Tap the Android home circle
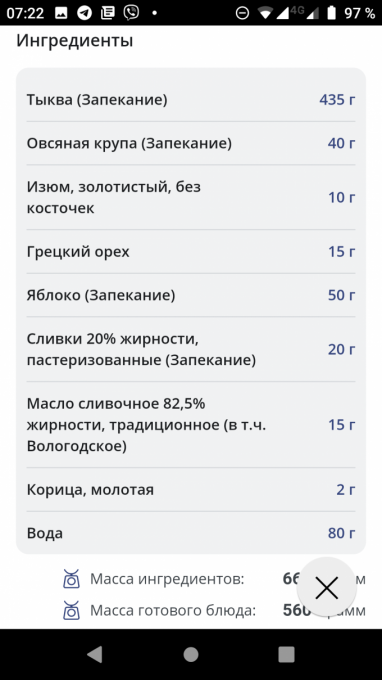382x680 pixels. pos(191,654)
